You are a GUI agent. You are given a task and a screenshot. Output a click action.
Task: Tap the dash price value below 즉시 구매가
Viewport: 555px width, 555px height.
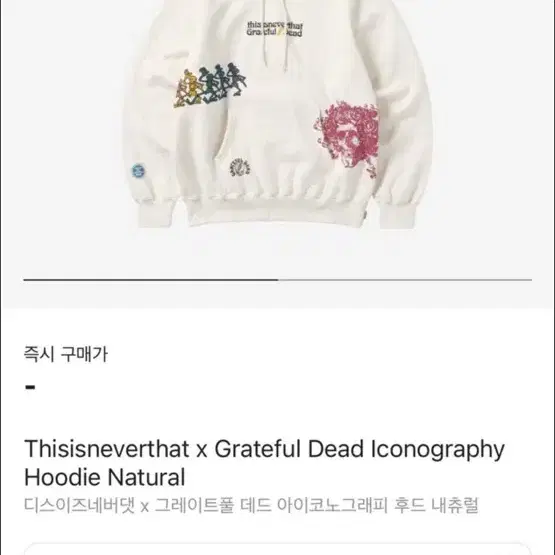coord(30,387)
